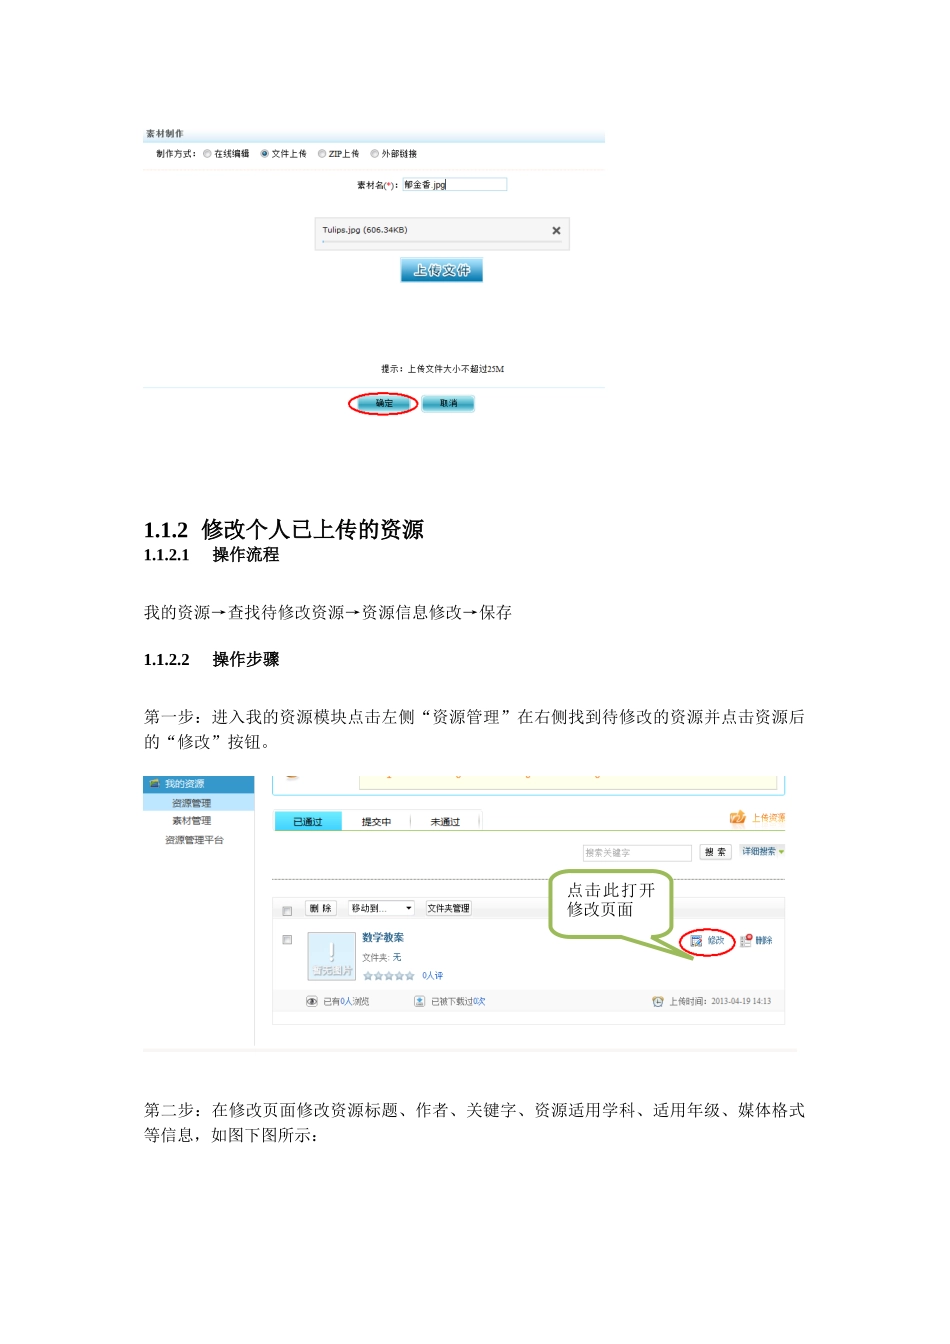Switch to the 未通过 tab
The width and height of the screenshot is (950, 1344).
445,822
